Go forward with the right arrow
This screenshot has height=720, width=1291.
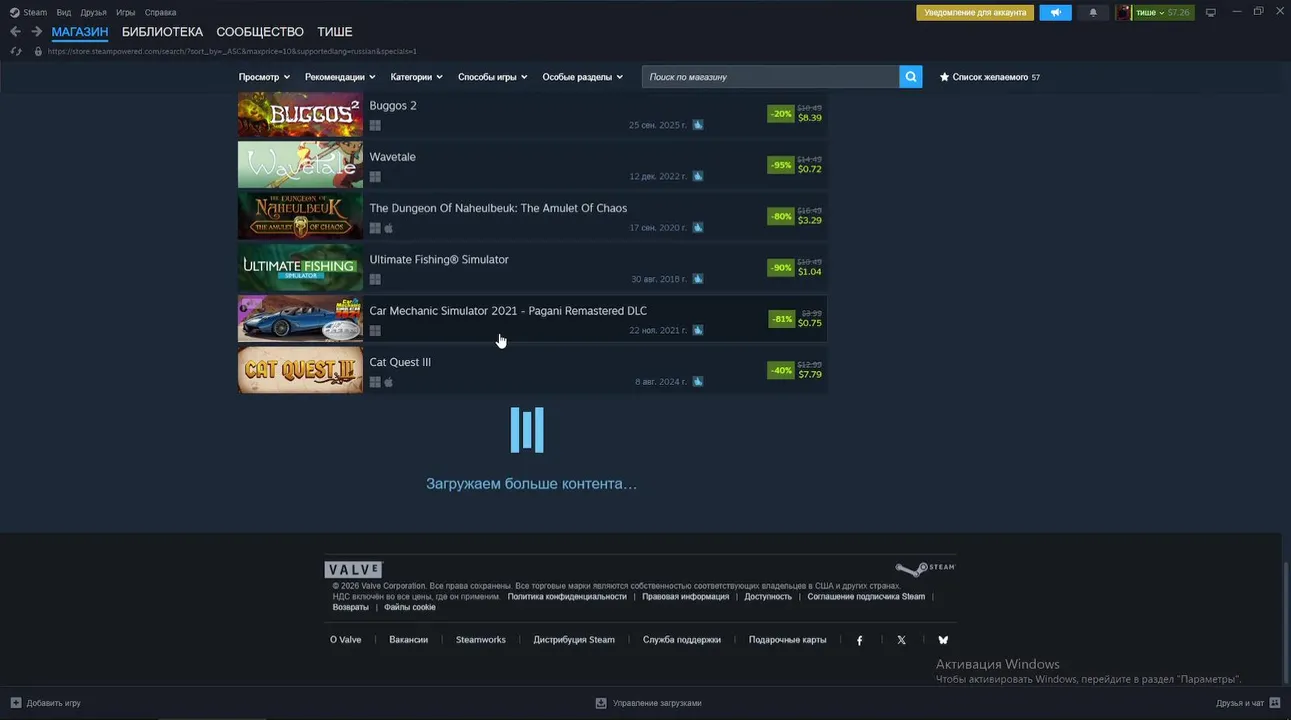pyautogui.click(x=36, y=32)
